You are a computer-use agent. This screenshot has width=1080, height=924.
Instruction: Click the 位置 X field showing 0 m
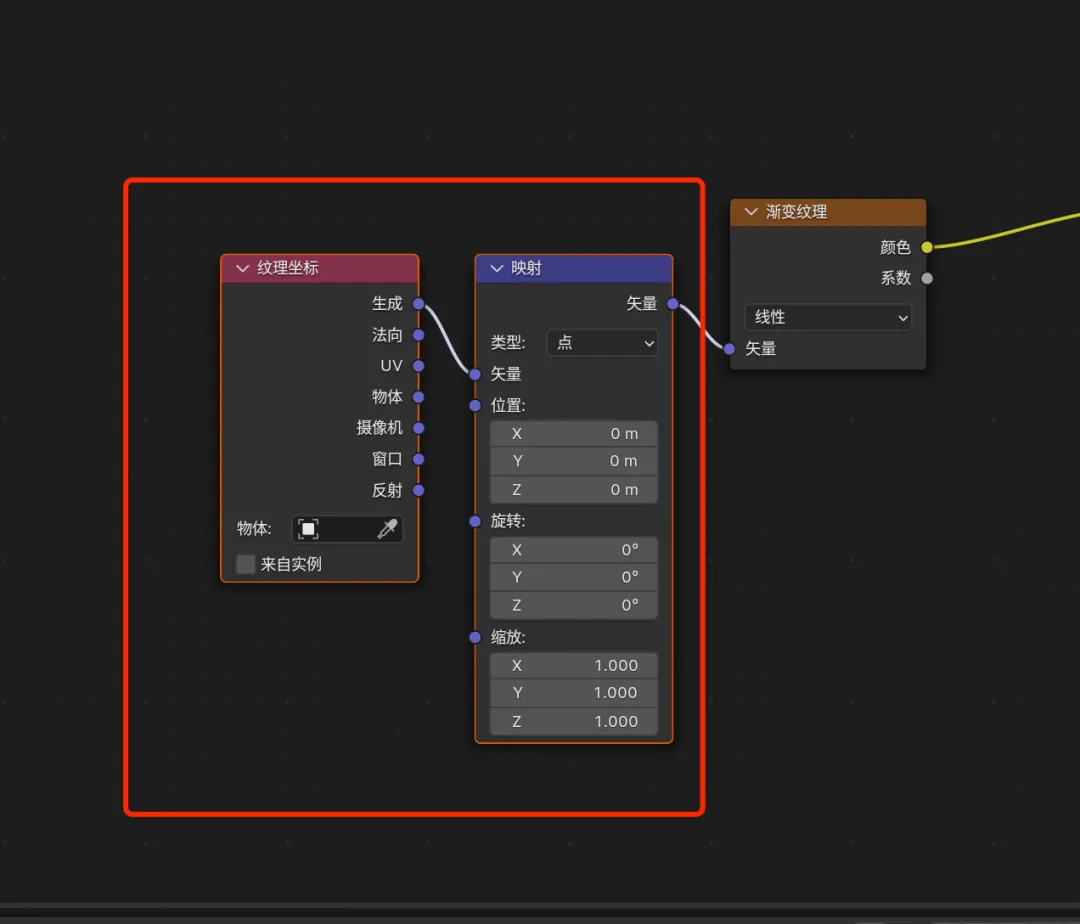pyautogui.click(x=574, y=433)
